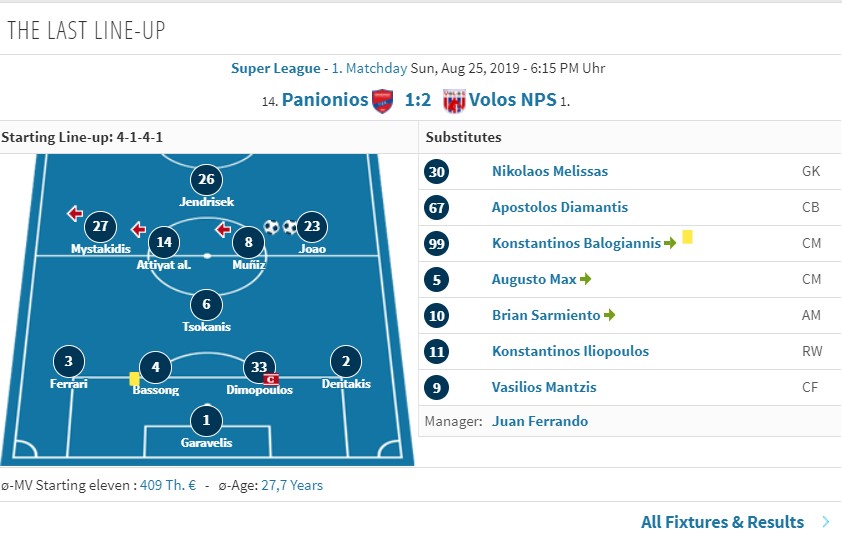Click the goal ball icons next to Joao
This screenshot has height=538, width=842.
coord(280,227)
